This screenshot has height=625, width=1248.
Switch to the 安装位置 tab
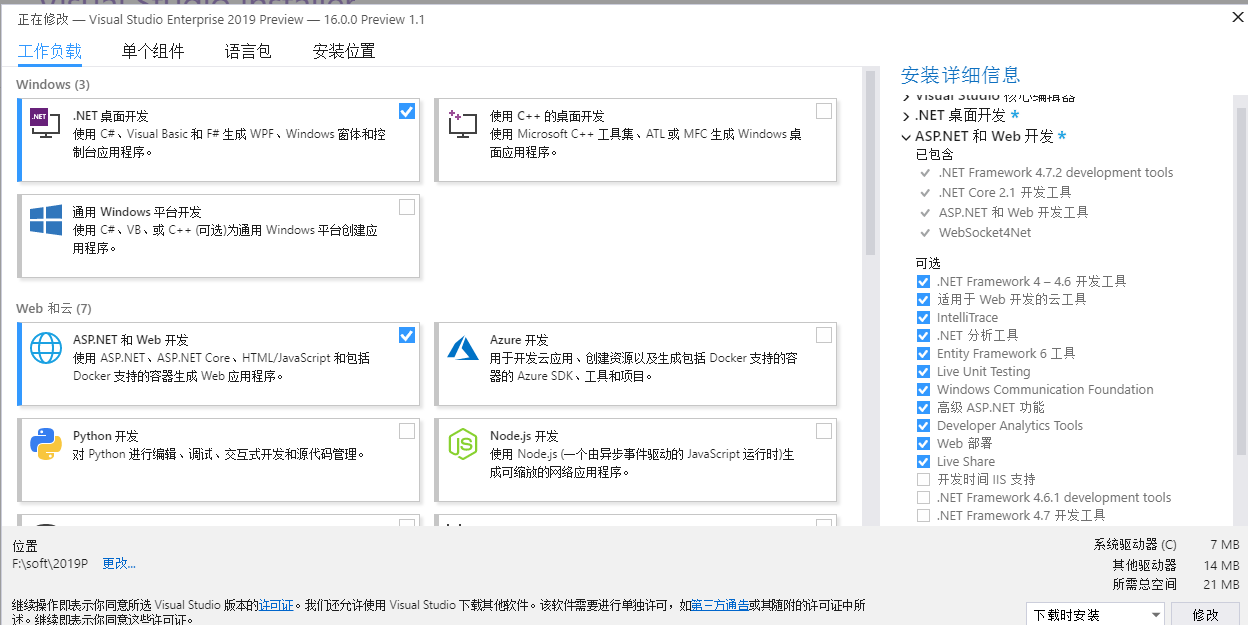pyautogui.click(x=344, y=51)
